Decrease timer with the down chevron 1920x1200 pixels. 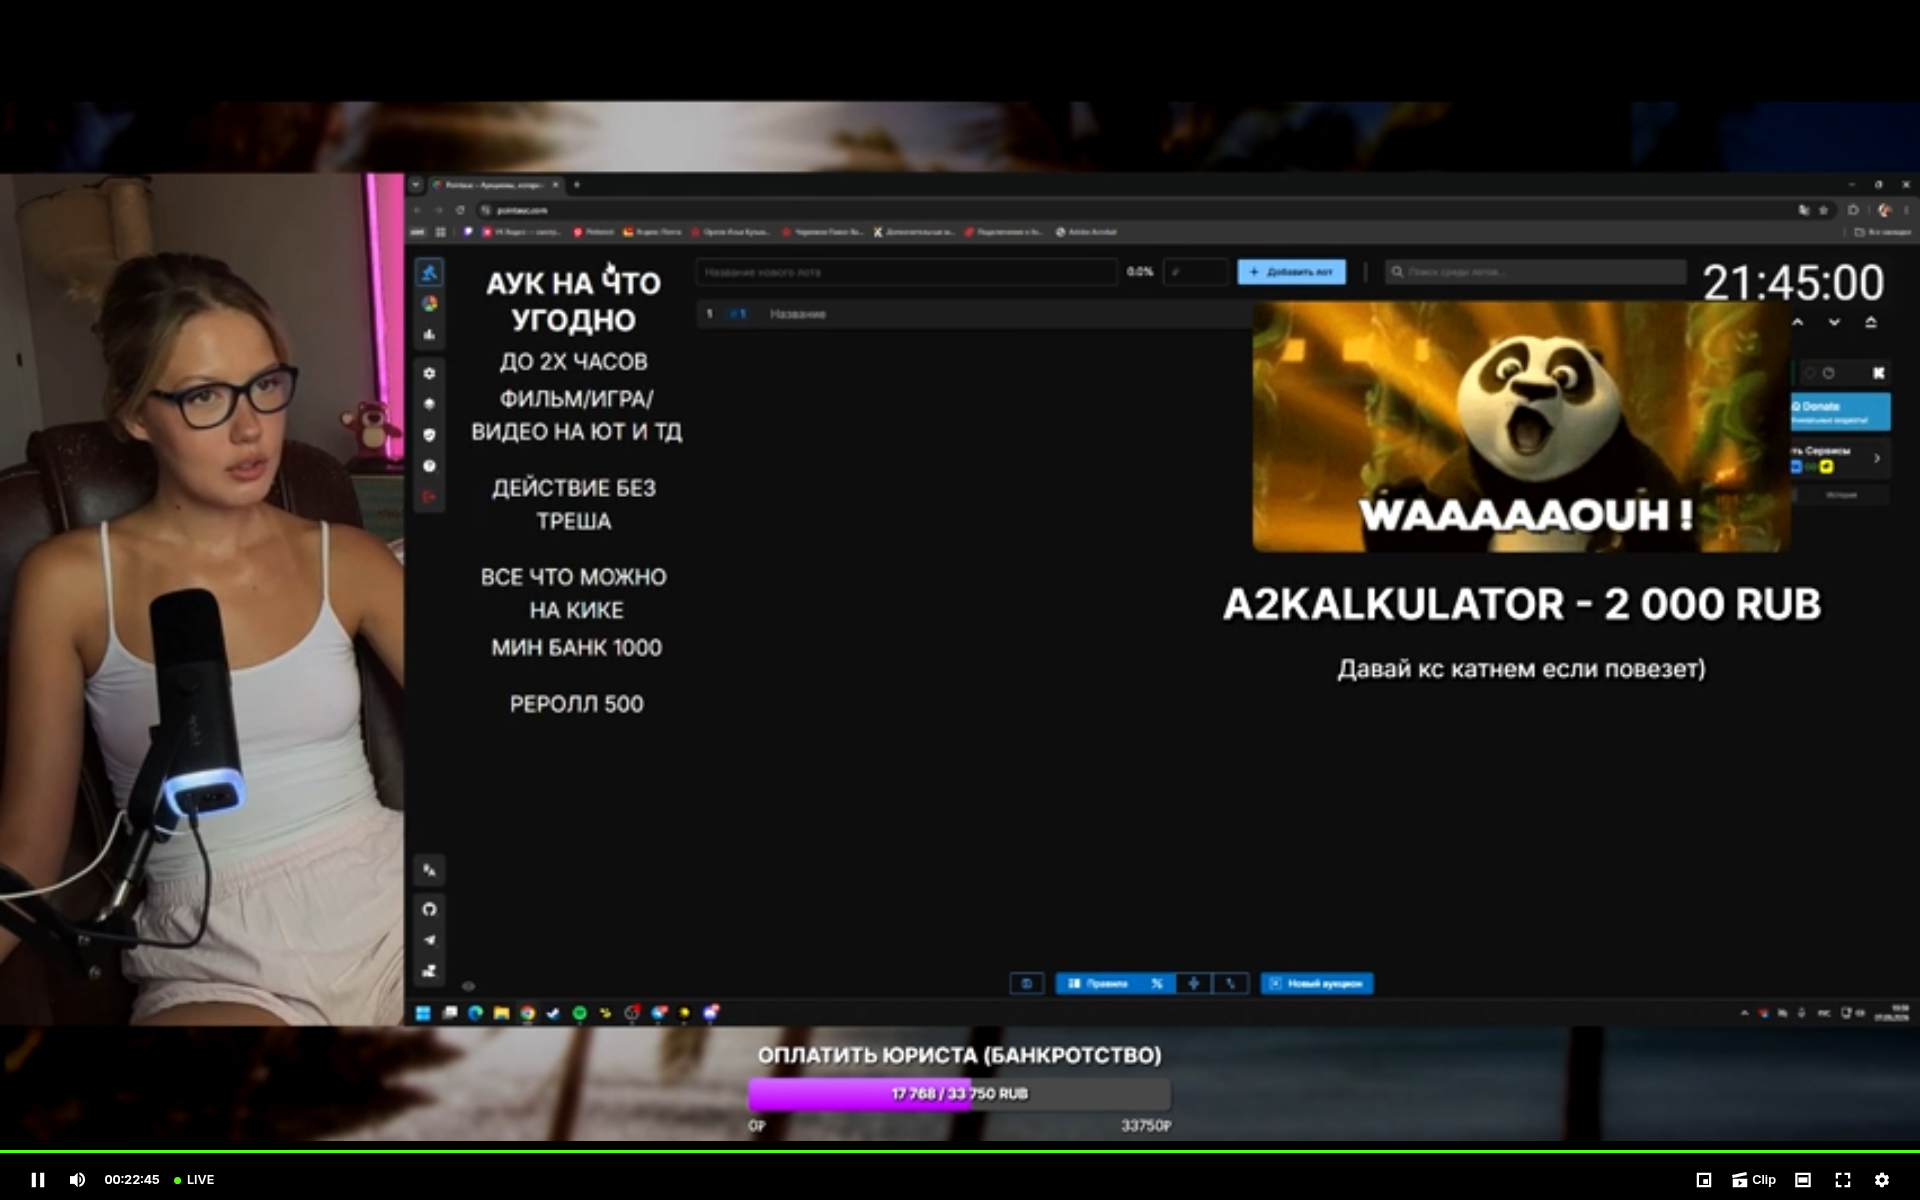[1834, 322]
